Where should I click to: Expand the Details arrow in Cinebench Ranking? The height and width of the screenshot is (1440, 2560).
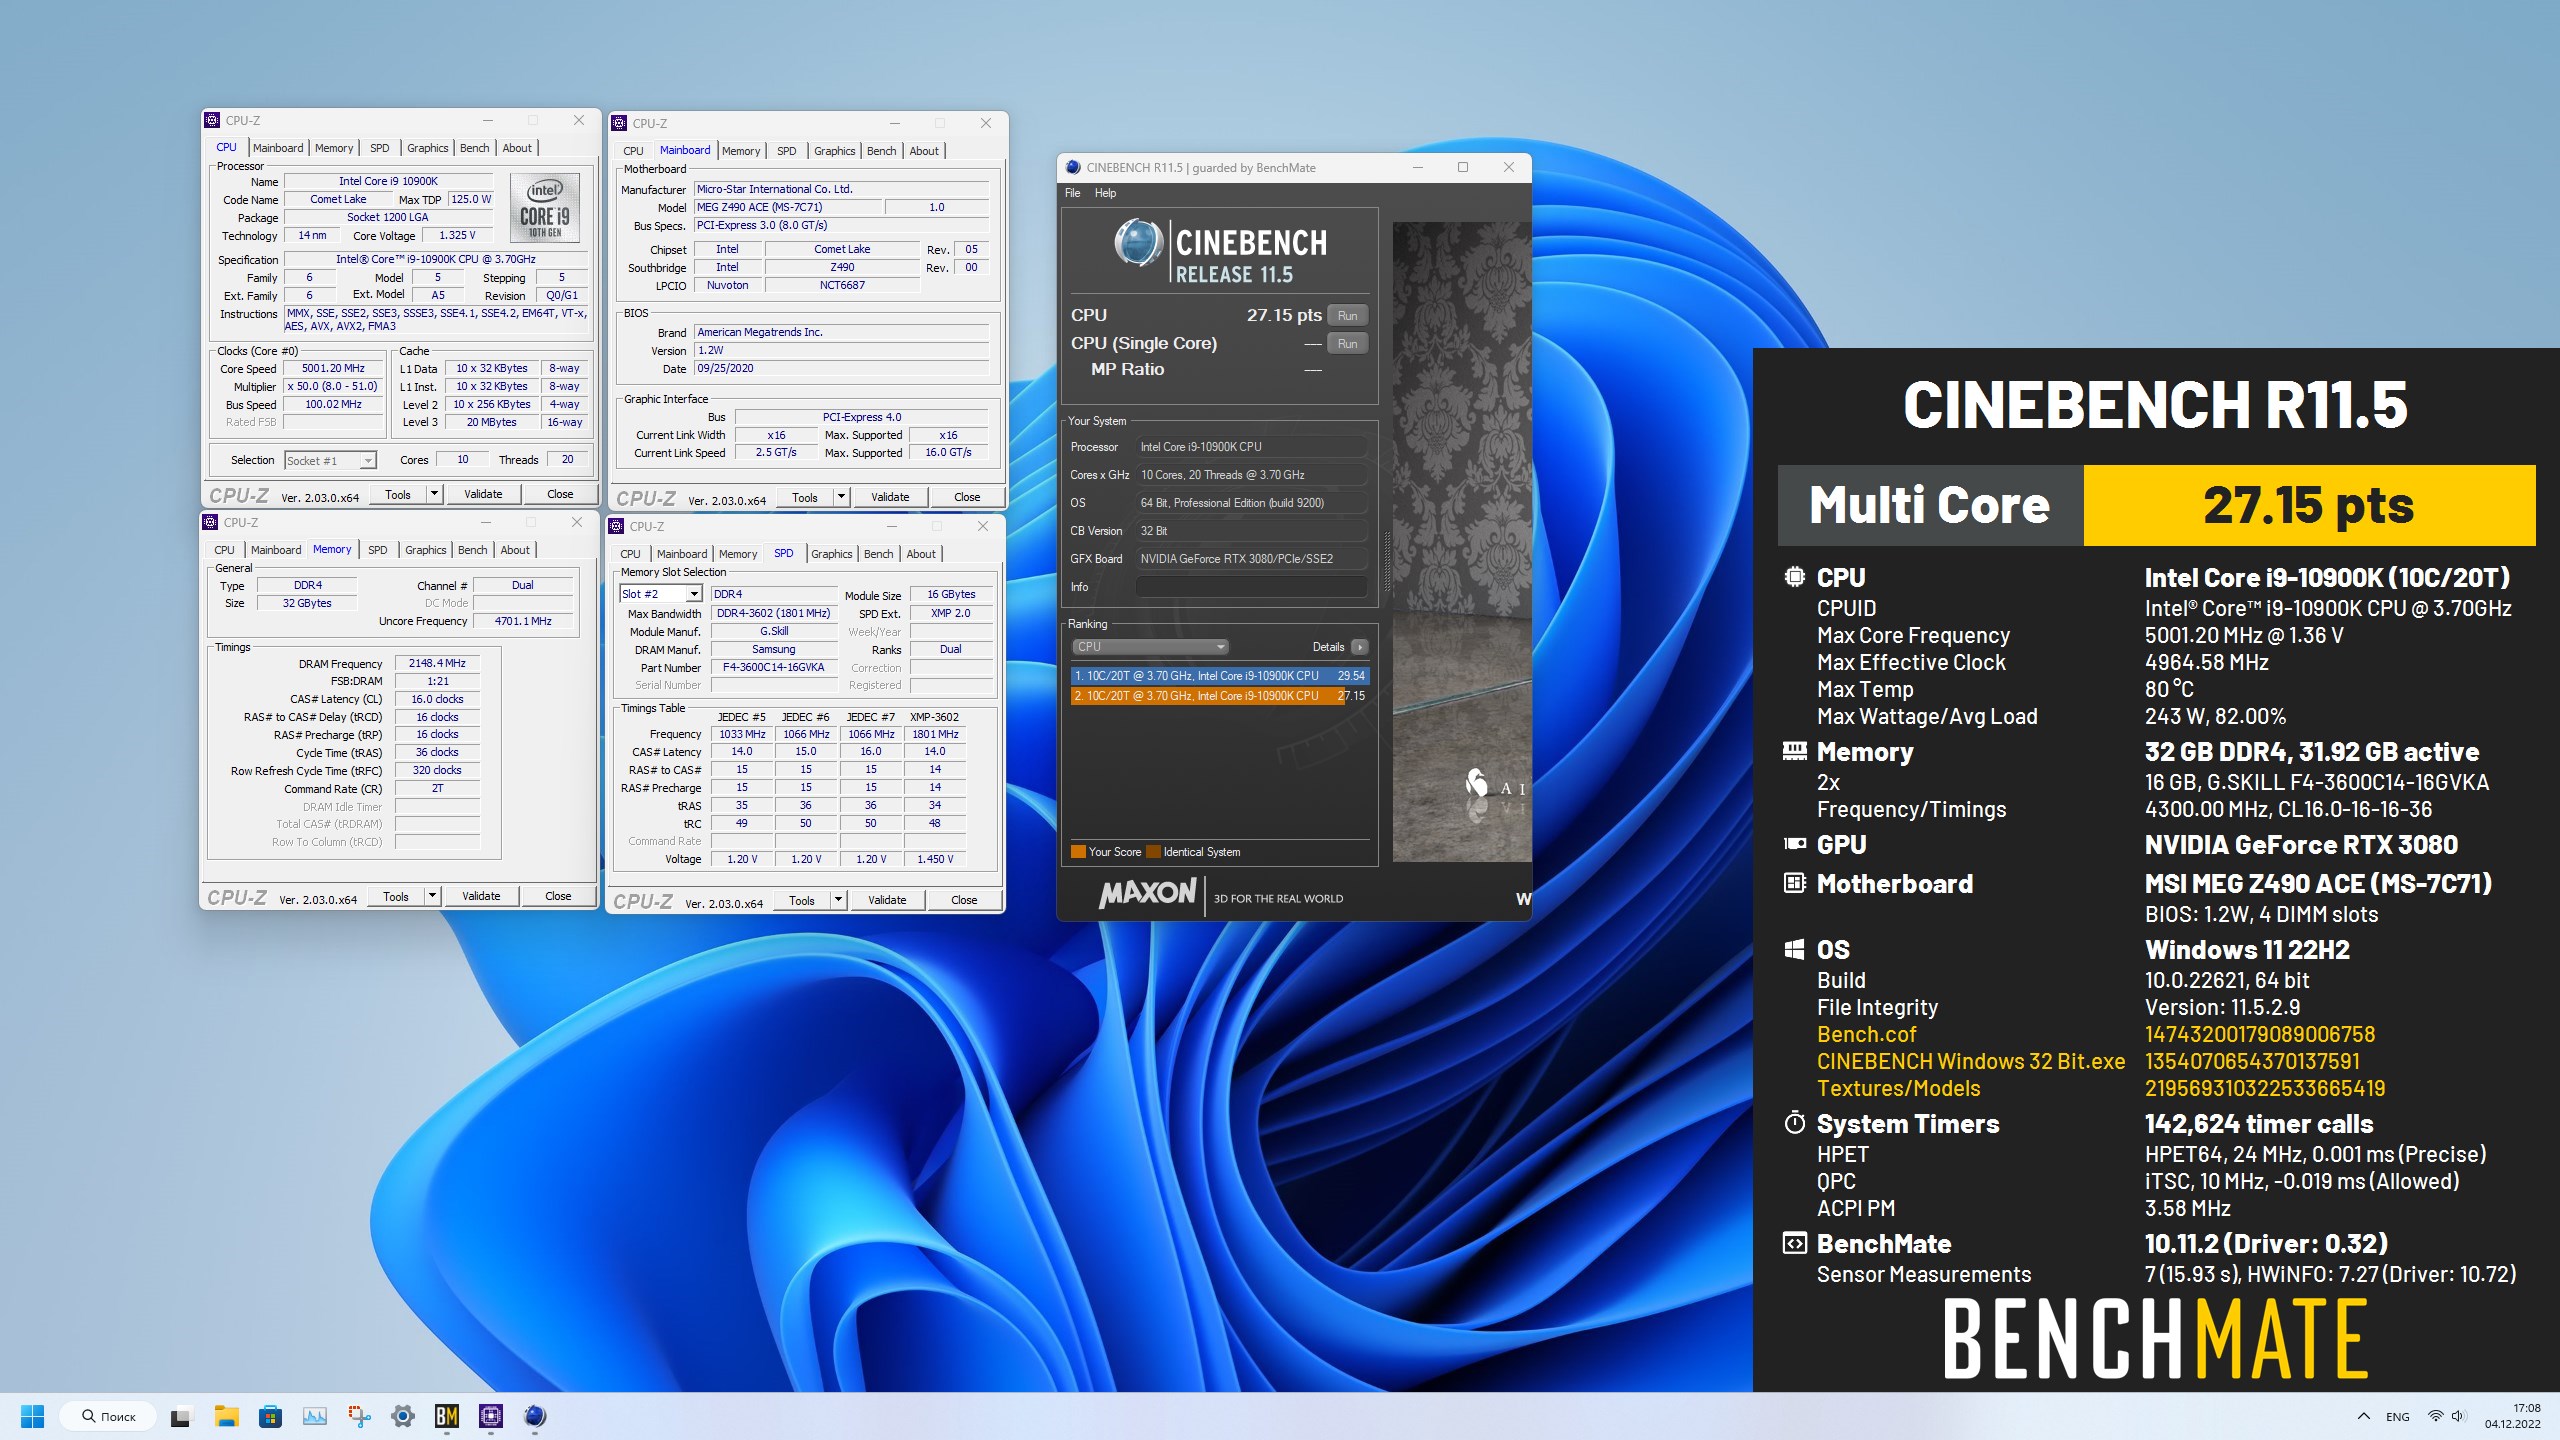pos(1359,647)
